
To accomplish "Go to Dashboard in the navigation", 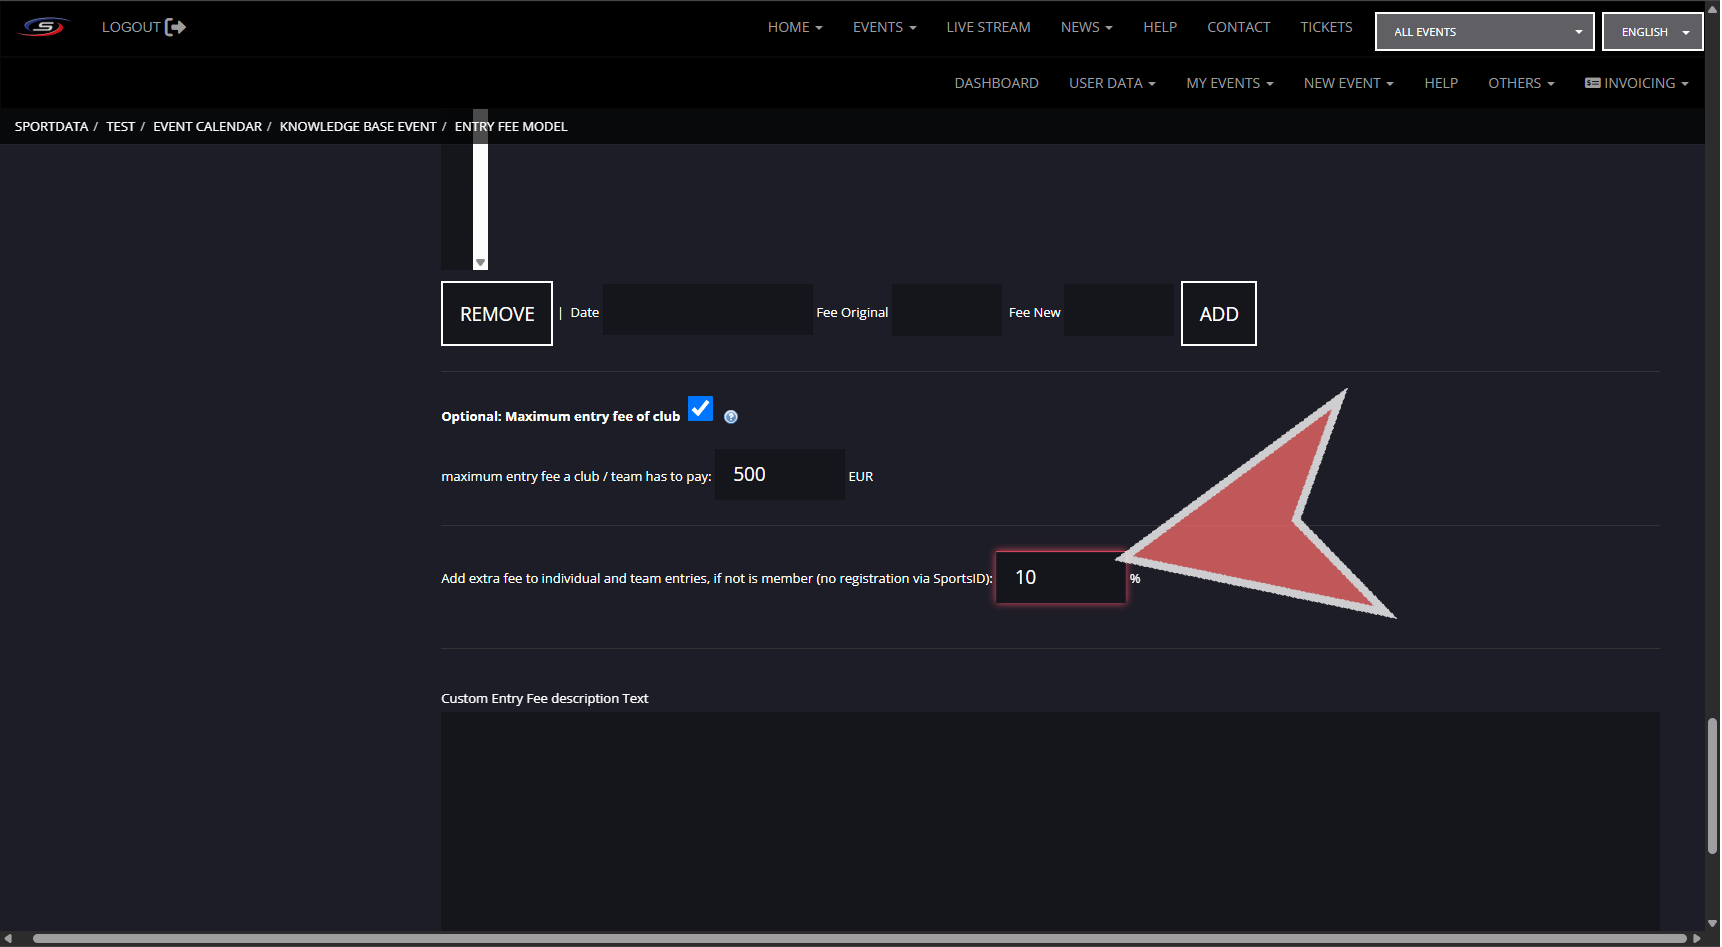I will [996, 83].
